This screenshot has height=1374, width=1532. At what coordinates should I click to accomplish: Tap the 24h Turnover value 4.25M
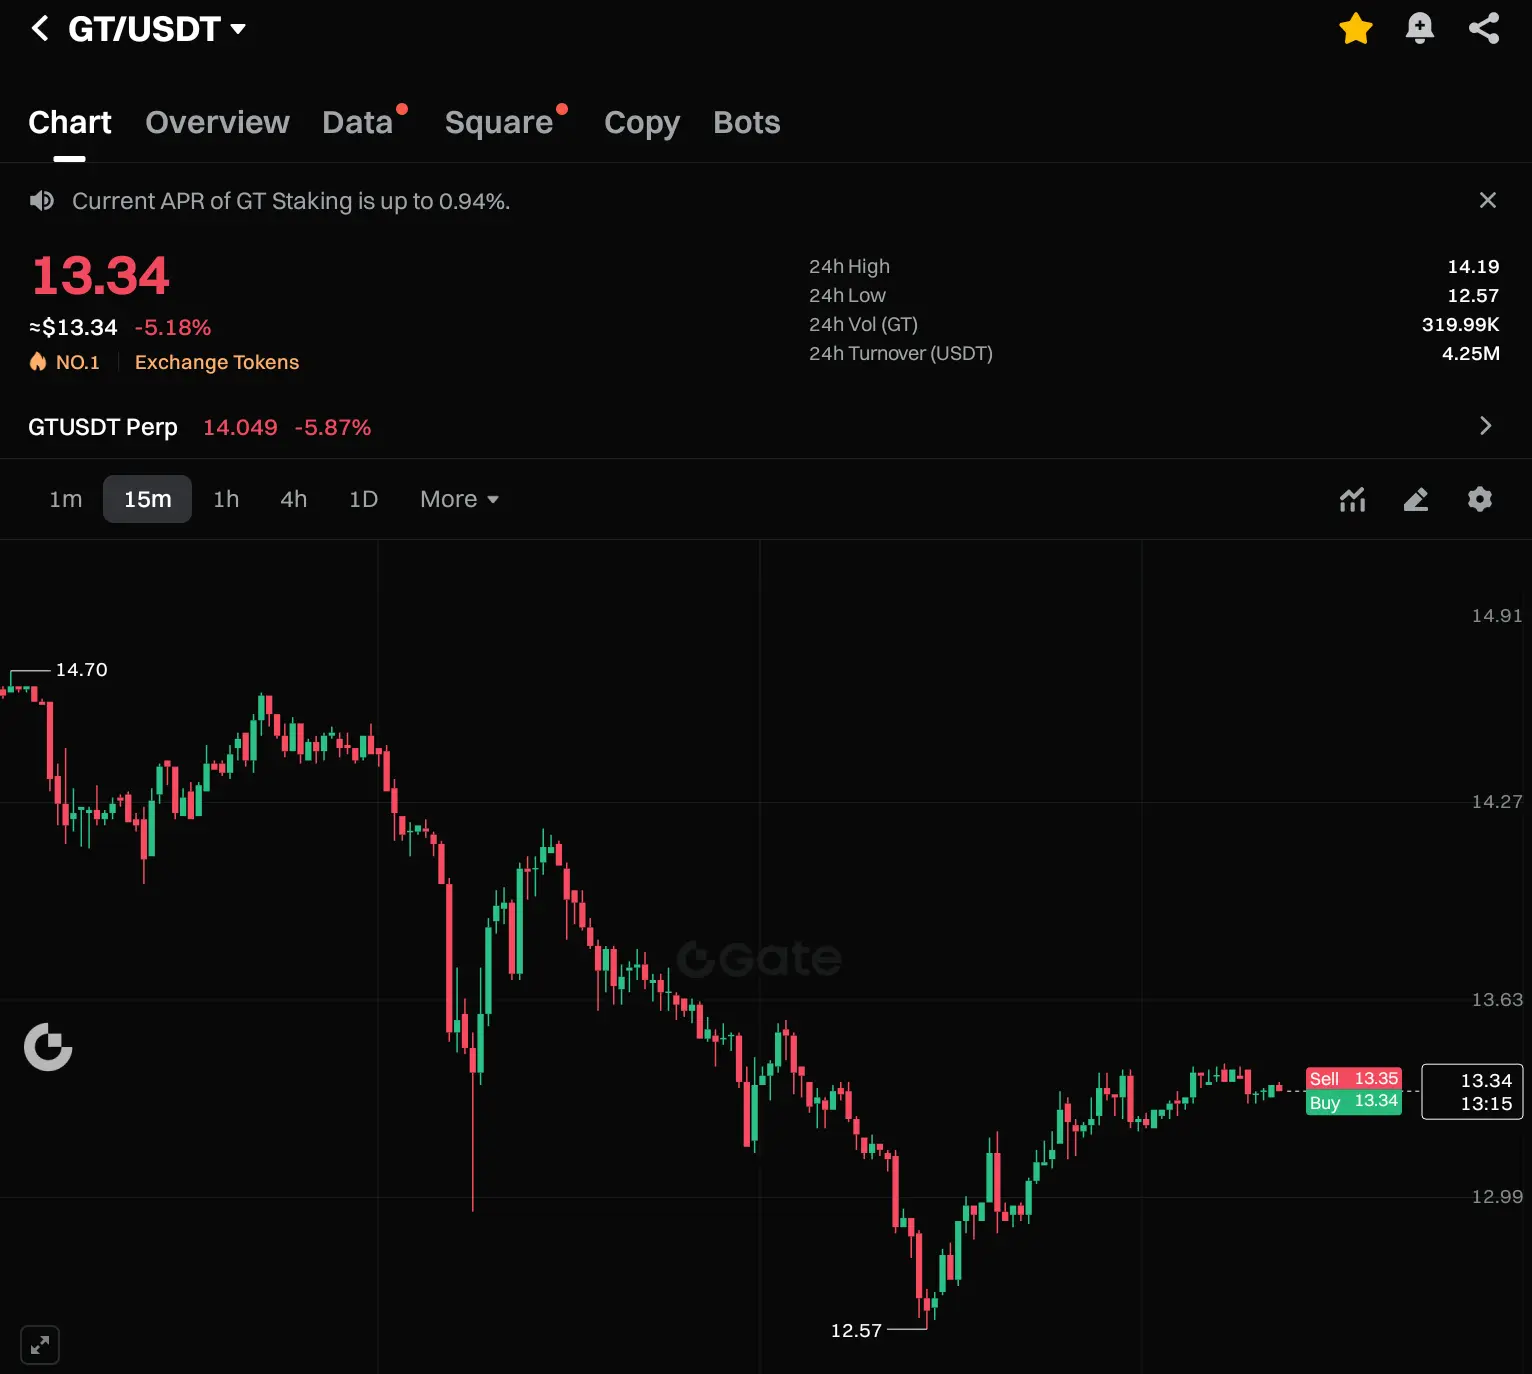(x=1470, y=353)
